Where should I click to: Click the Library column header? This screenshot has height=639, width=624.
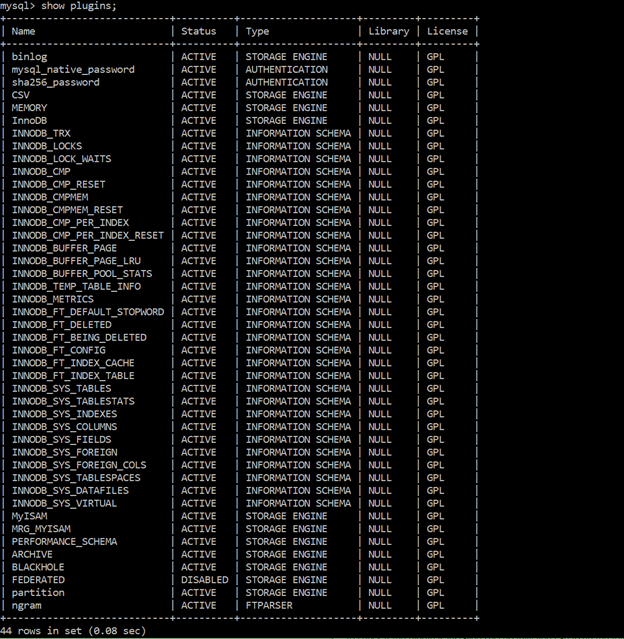click(388, 31)
